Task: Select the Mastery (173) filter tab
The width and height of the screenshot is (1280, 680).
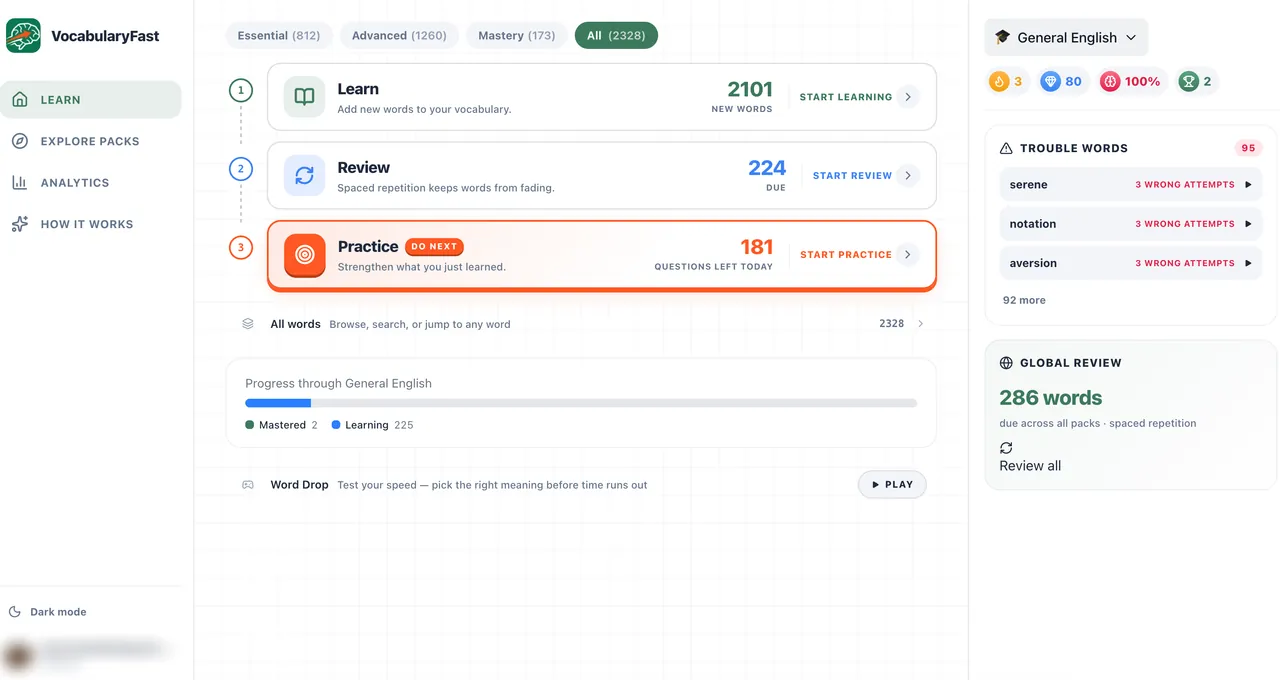Action: click(516, 36)
